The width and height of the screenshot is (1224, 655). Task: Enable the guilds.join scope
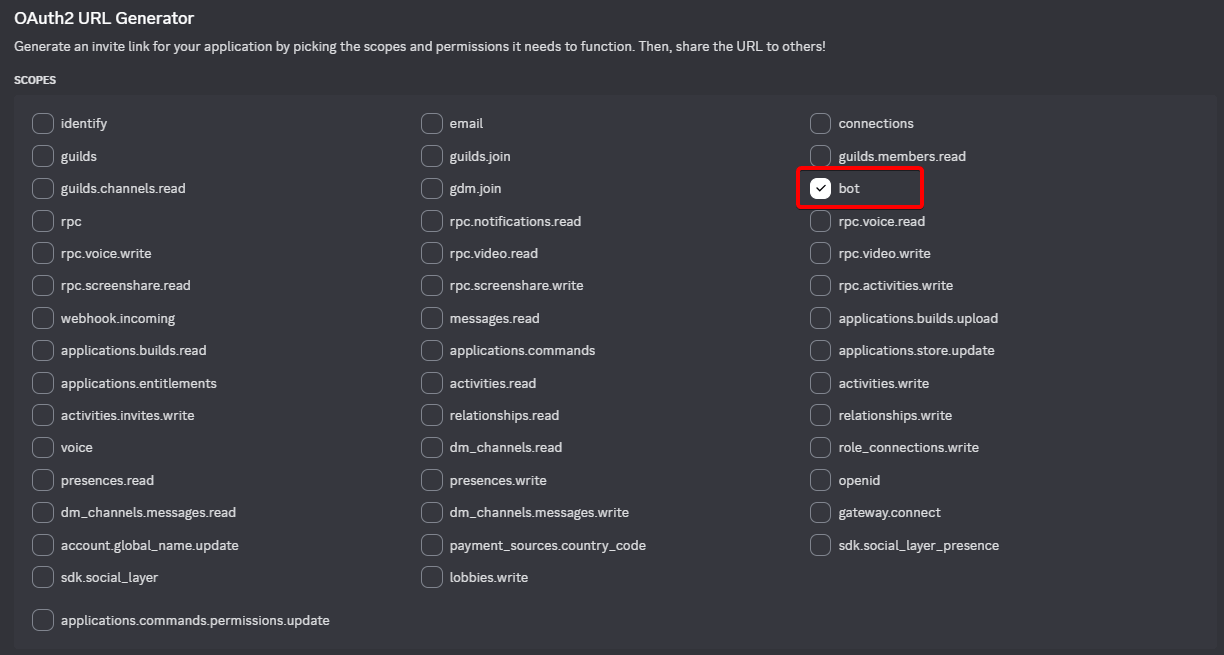pyautogui.click(x=431, y=156)
